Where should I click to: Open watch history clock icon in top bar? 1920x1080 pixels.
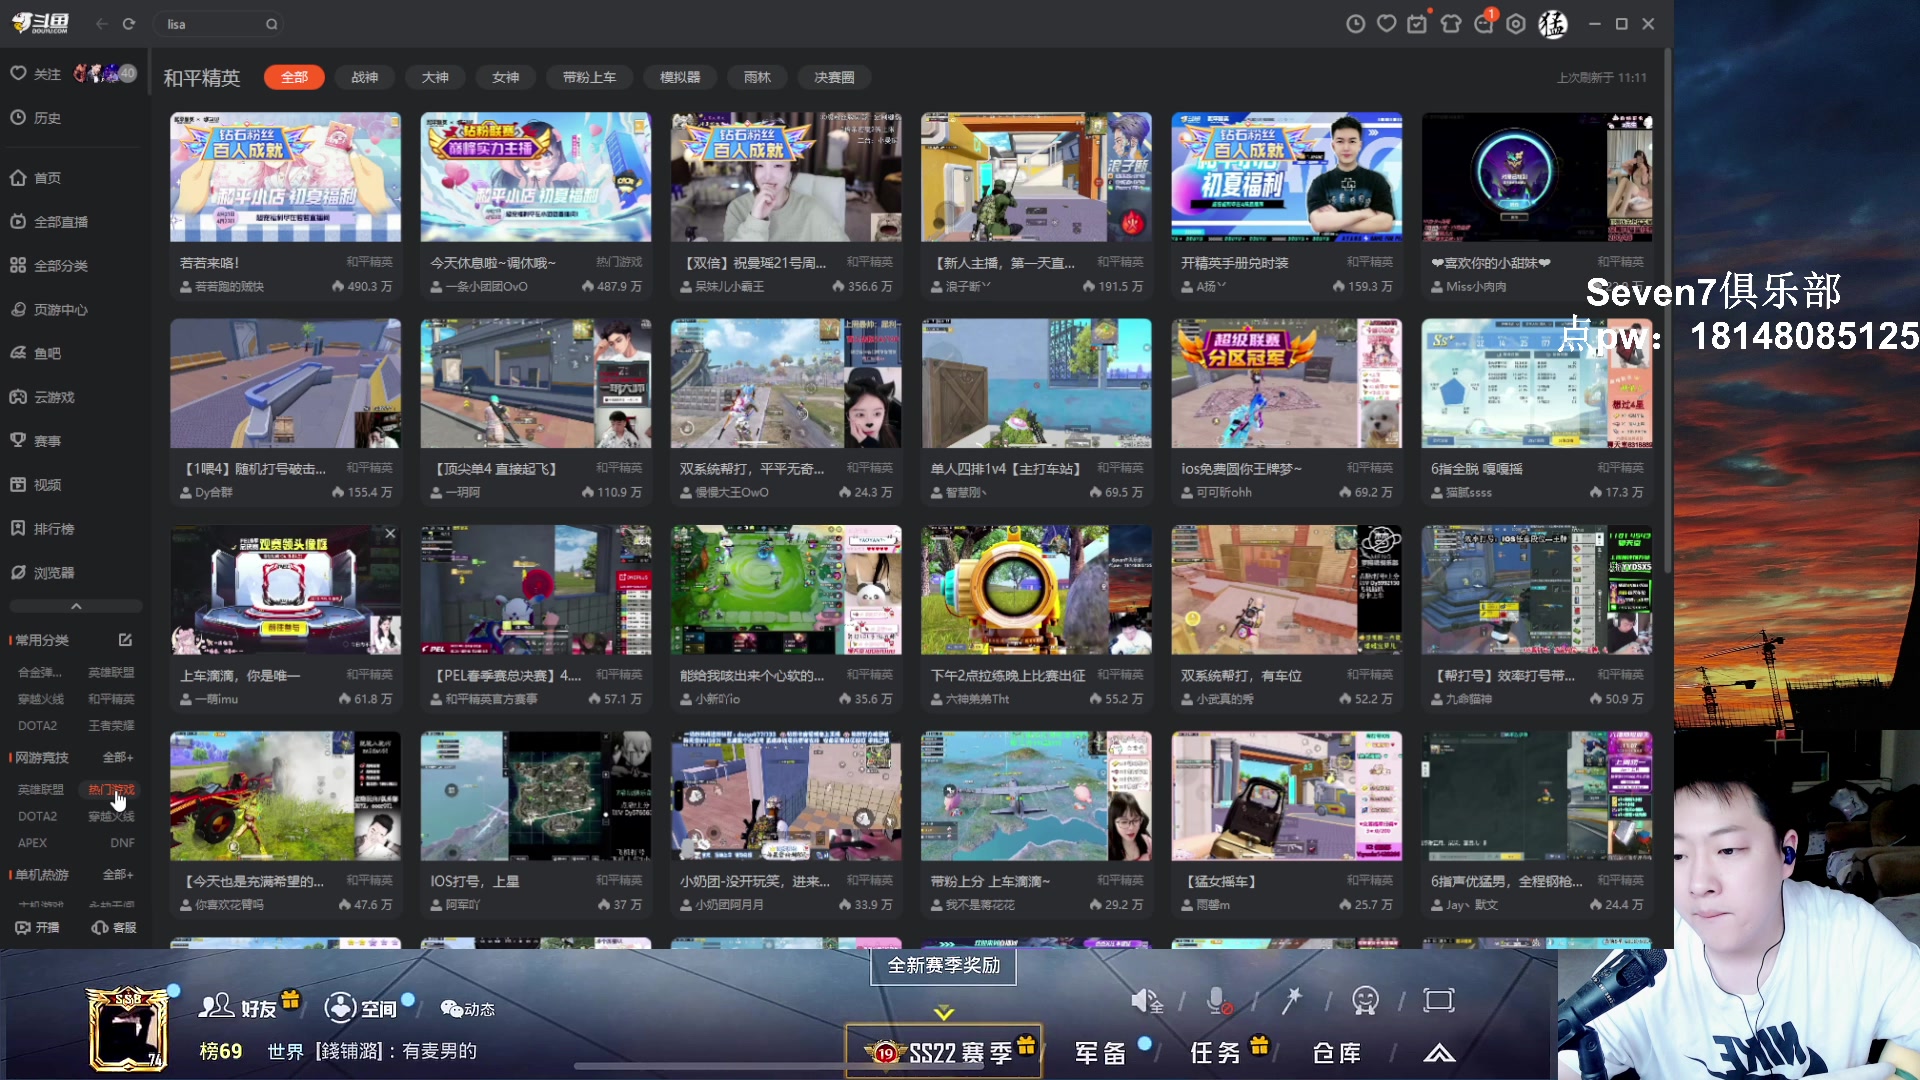(1355, 24)
